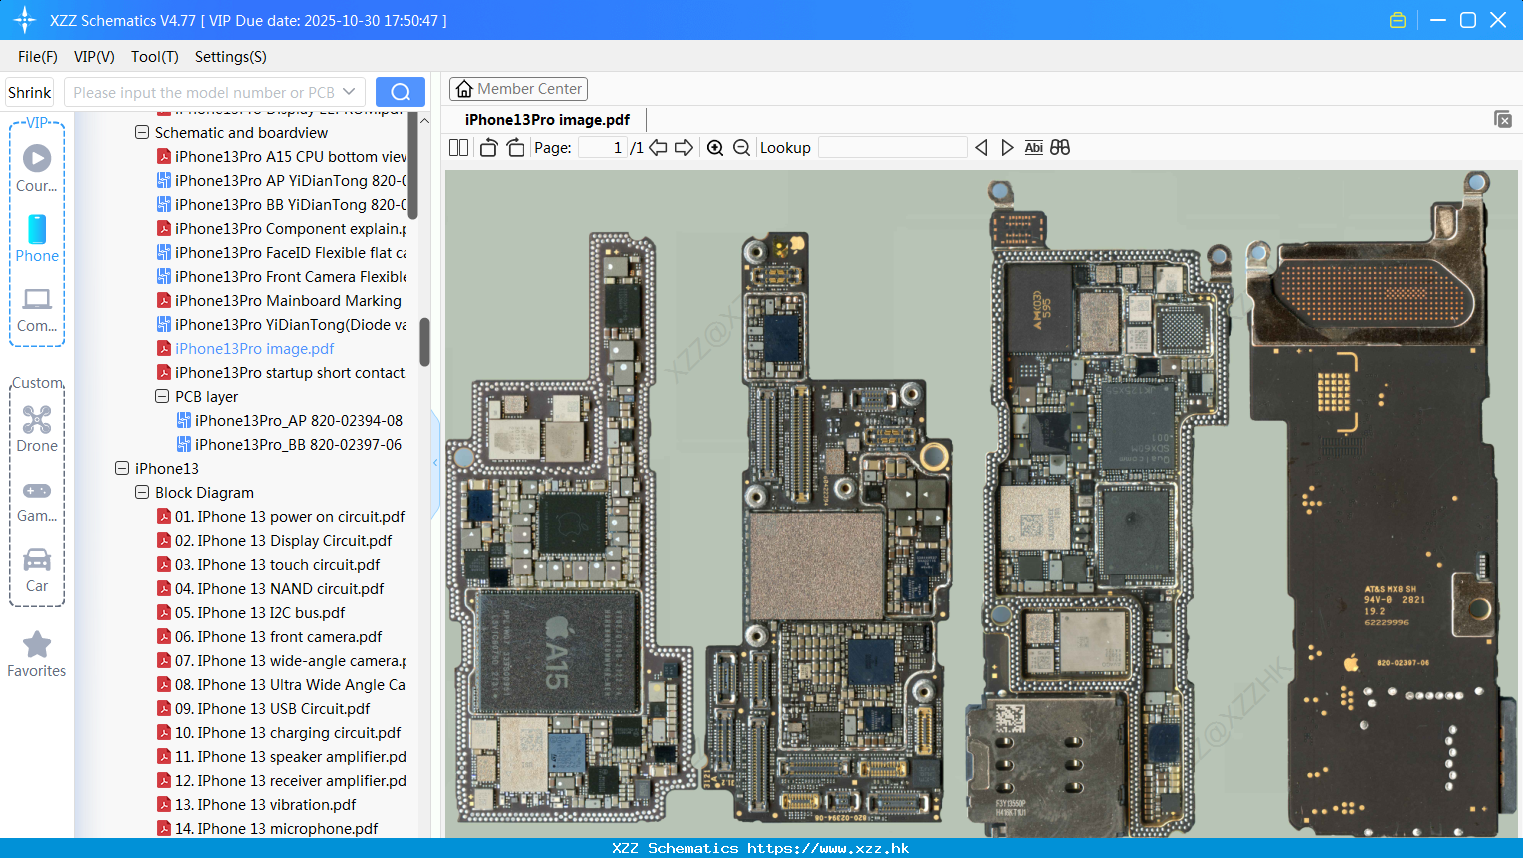This screenshot has width=1523, height=858.
Task: Select the Computer category icon
Action: point(37,299)
